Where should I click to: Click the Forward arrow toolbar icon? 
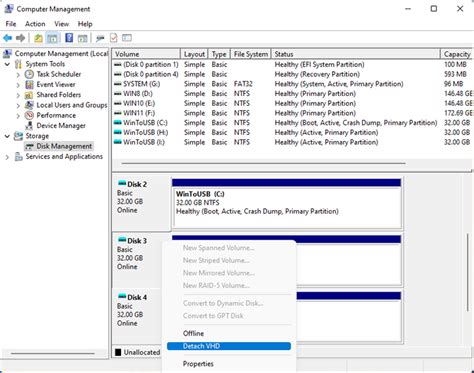[21, 38]
